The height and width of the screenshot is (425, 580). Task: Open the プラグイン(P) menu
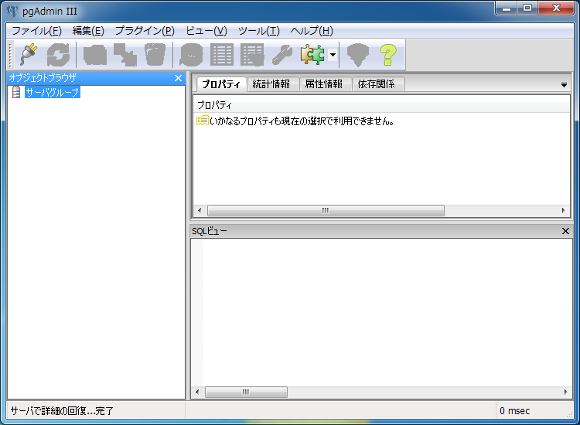click(145, 31)
